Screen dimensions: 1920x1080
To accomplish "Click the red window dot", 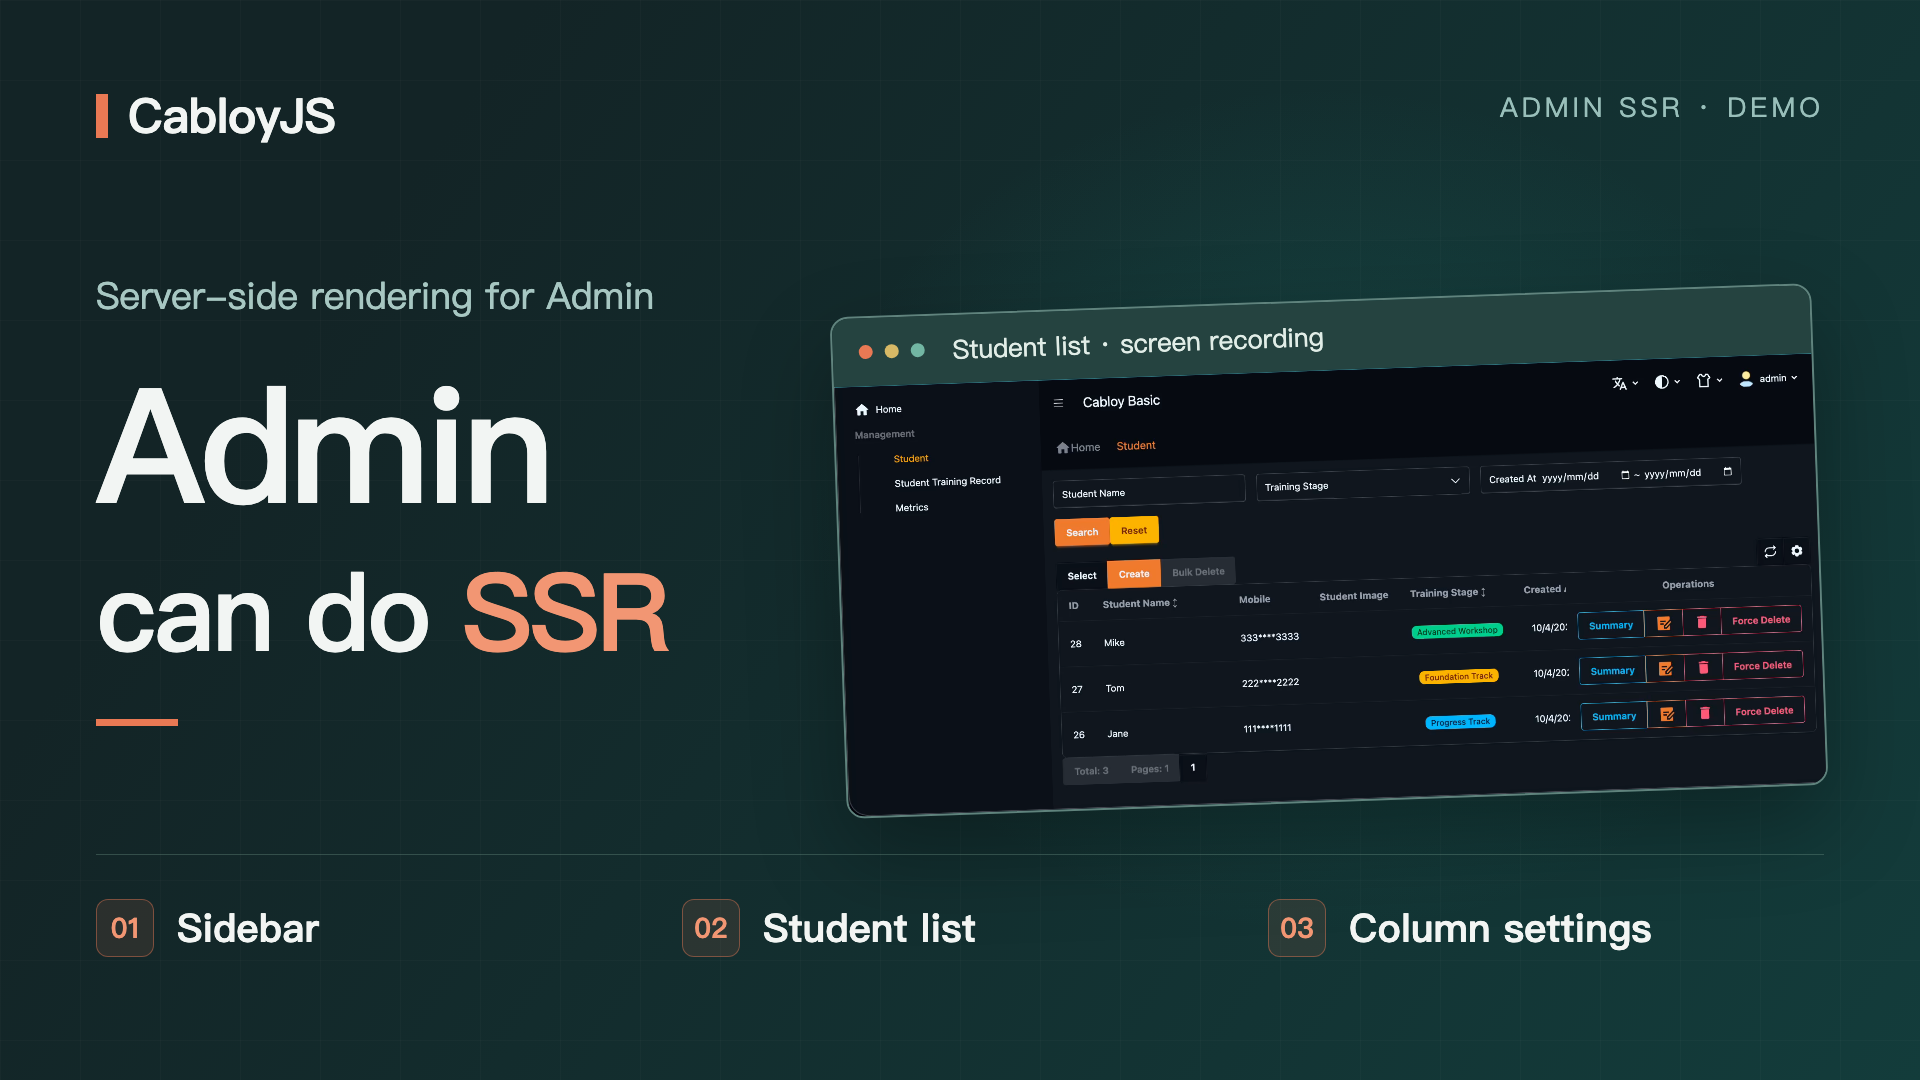I will [866, 352].
